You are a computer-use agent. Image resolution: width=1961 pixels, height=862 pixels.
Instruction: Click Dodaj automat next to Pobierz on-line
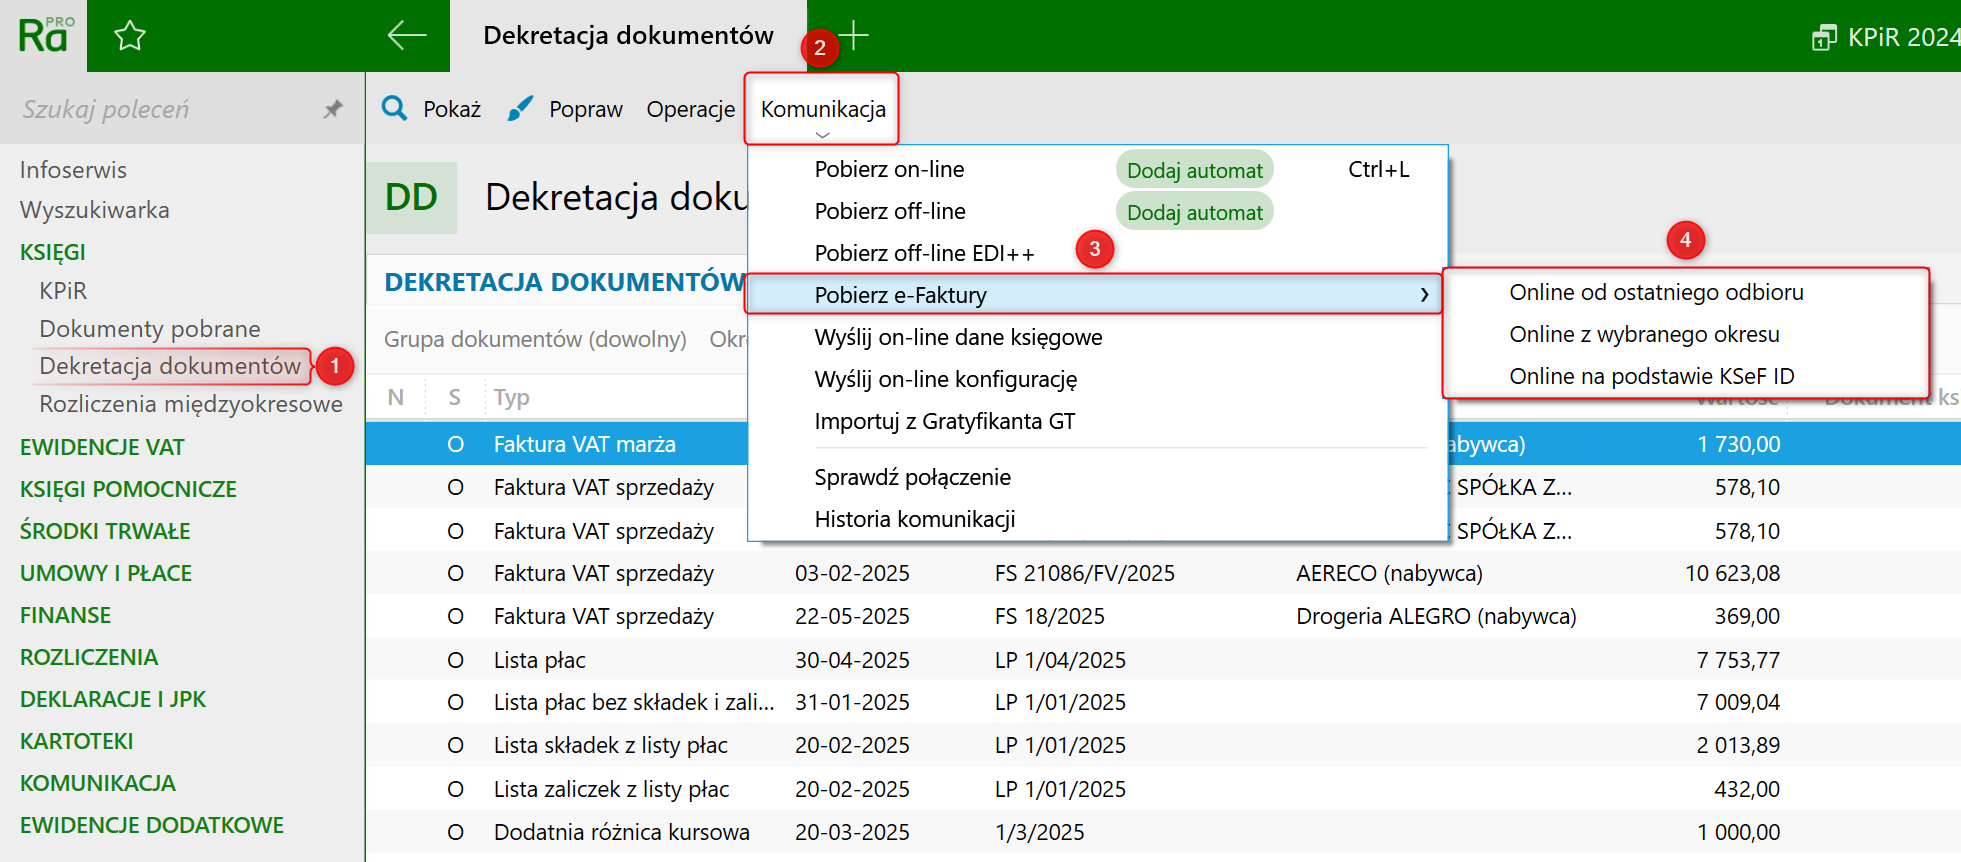click(1194, 170)
